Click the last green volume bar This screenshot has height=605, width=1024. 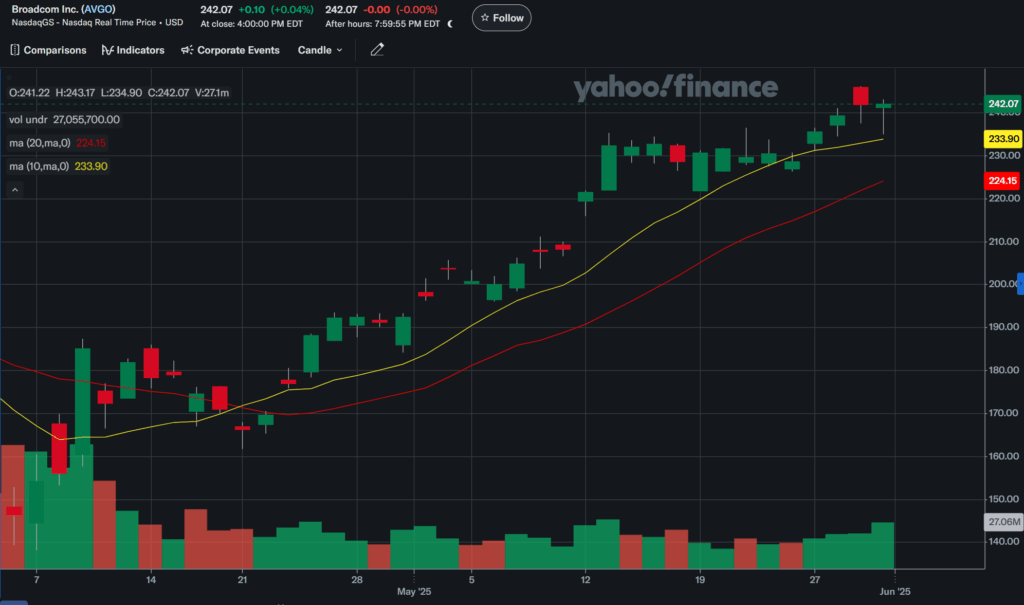click(x=882, y=546)
